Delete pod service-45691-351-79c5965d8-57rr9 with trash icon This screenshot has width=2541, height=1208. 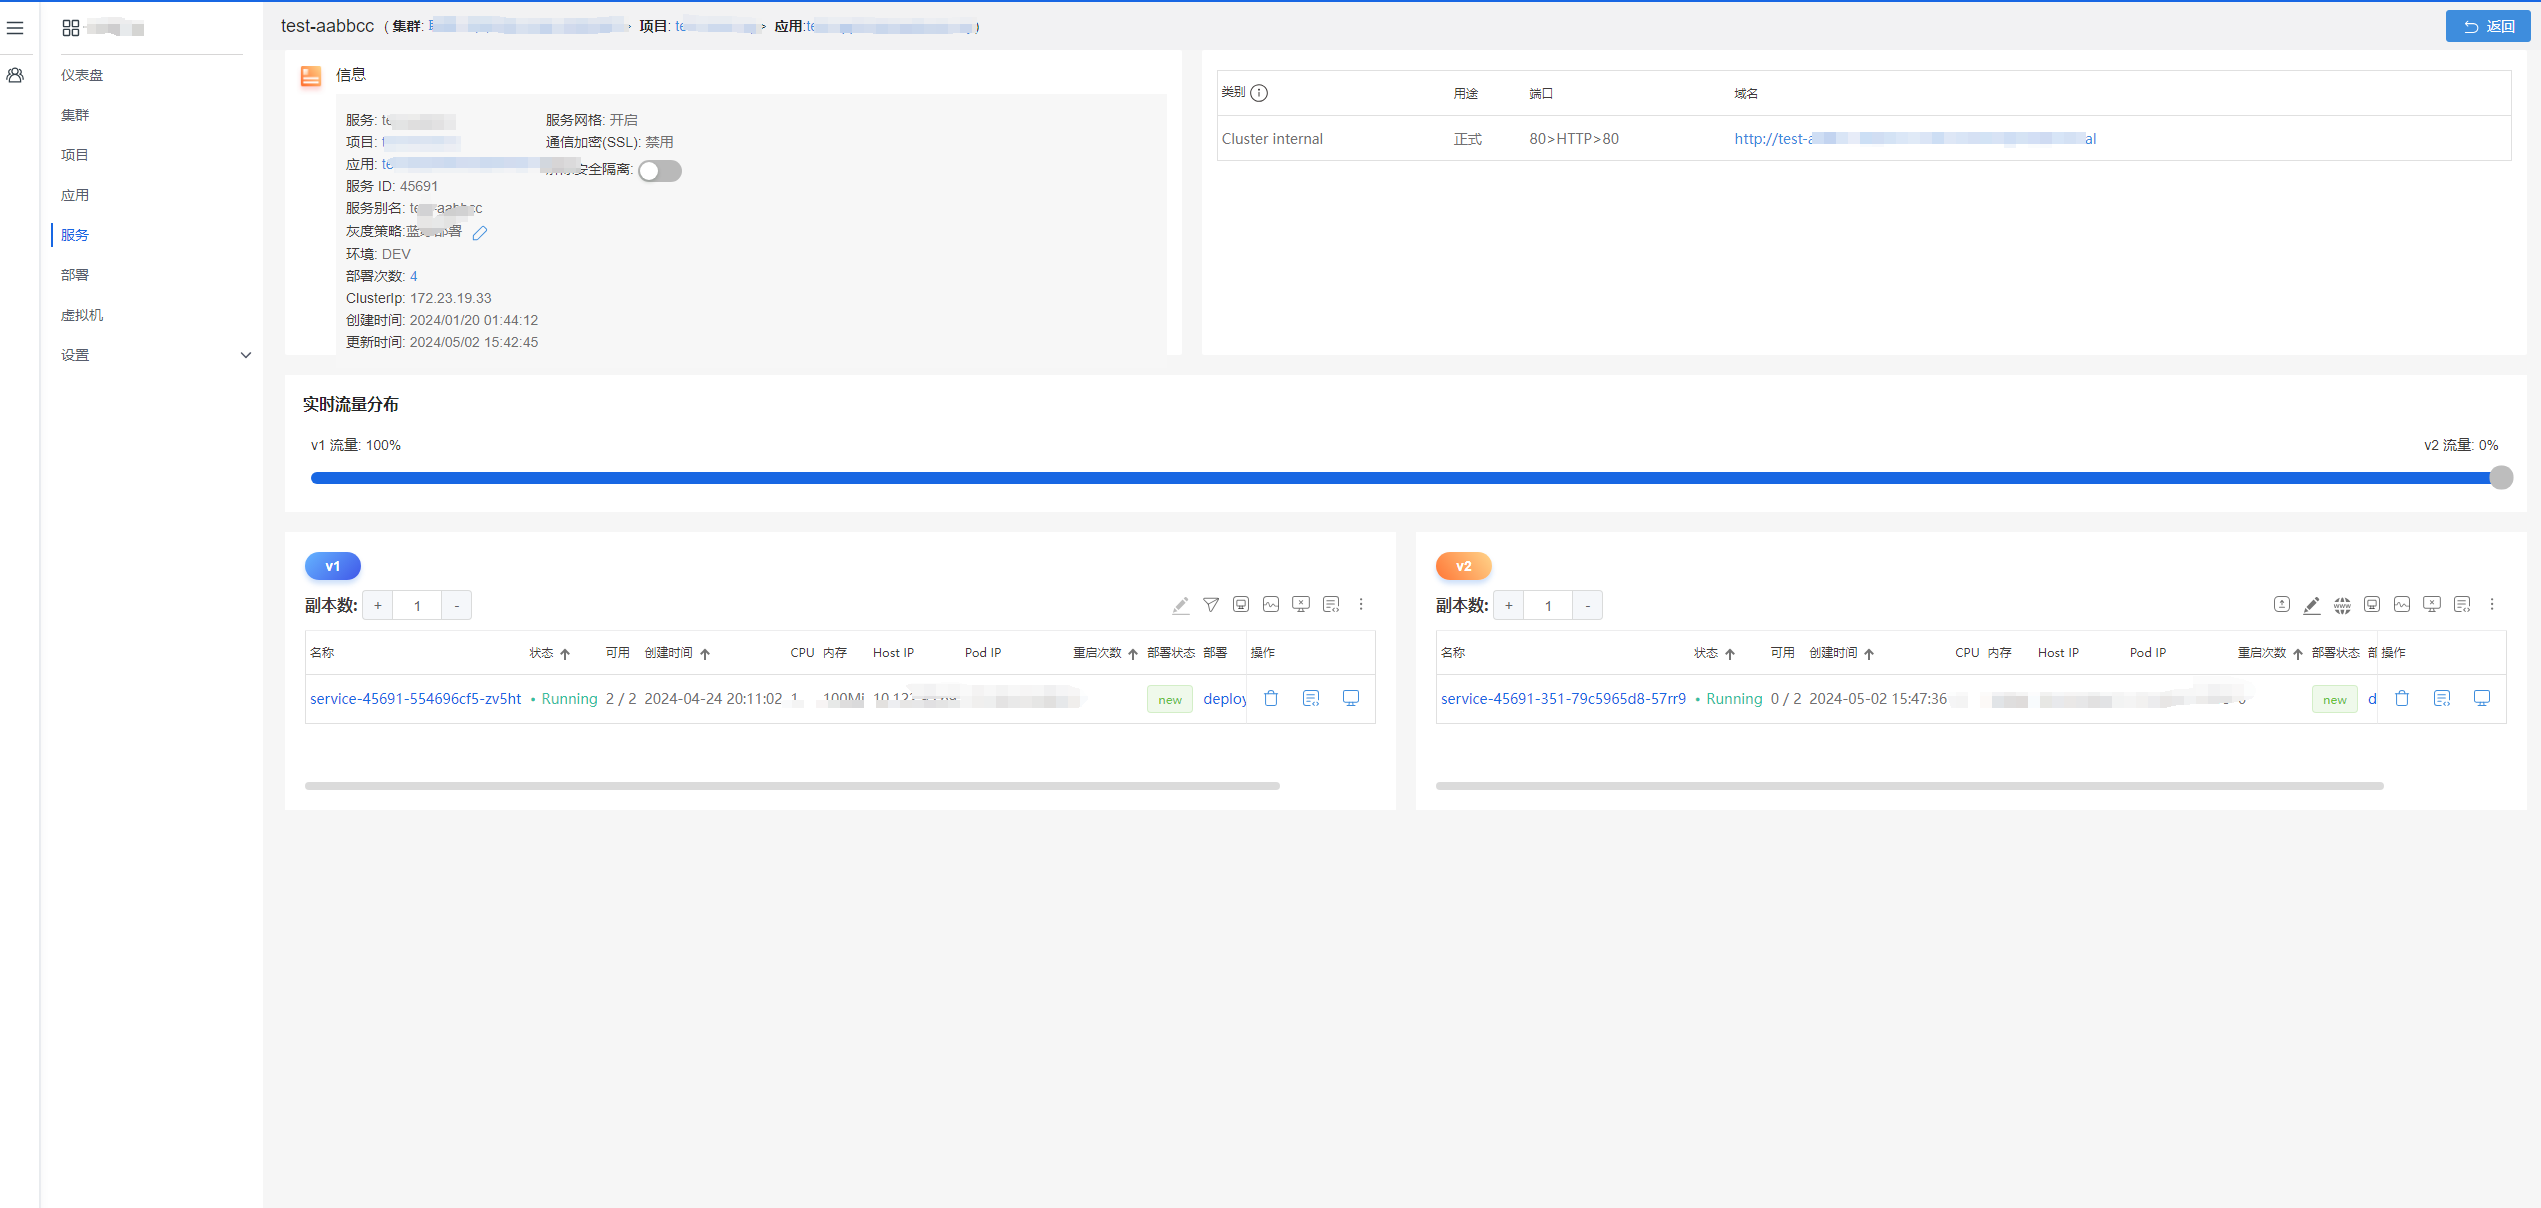[2402, 698]
